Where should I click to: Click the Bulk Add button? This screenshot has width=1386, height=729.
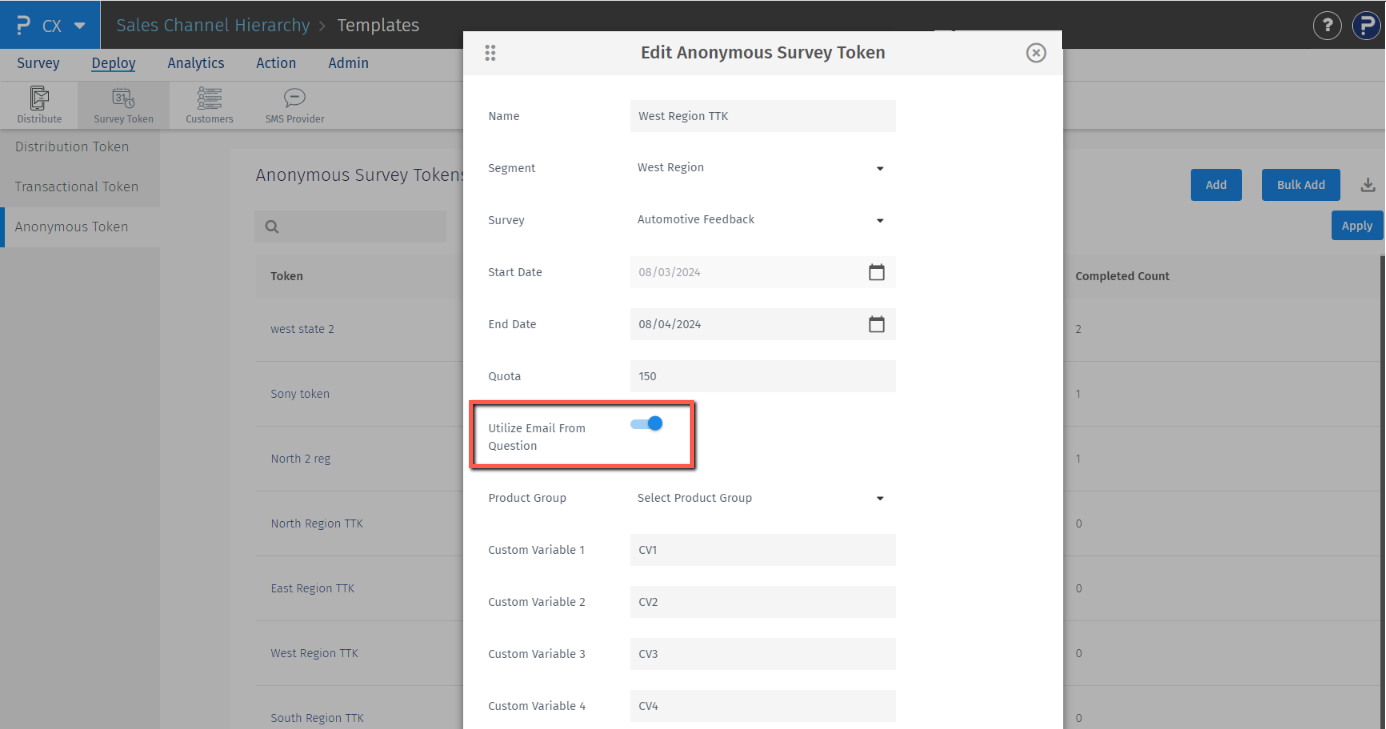[1300, 184]
